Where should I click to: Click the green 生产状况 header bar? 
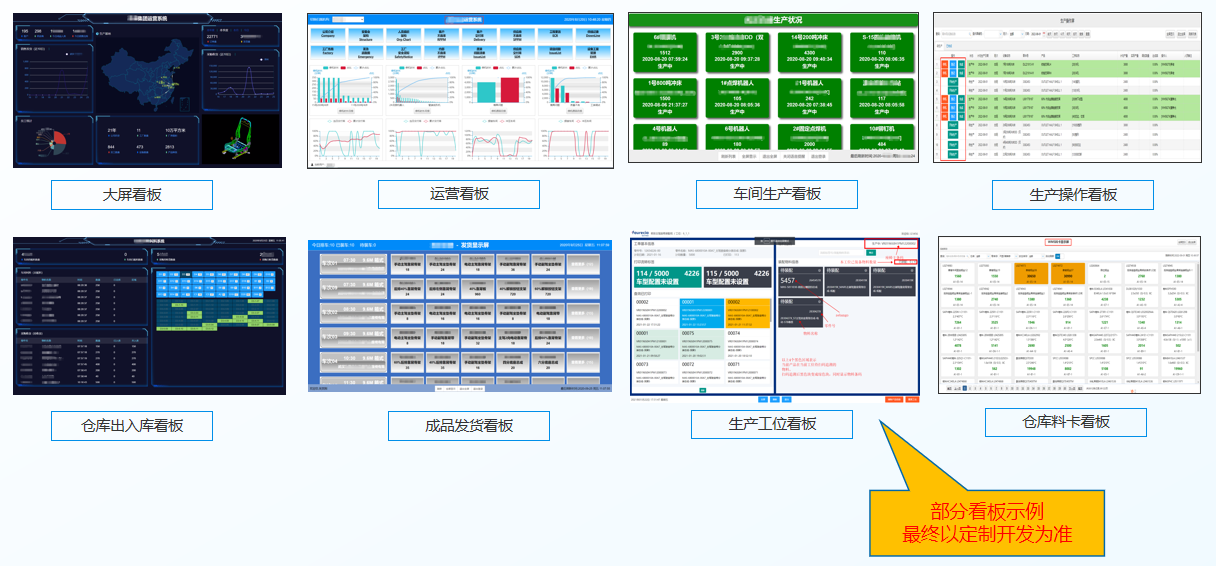(x=773, y=20)
